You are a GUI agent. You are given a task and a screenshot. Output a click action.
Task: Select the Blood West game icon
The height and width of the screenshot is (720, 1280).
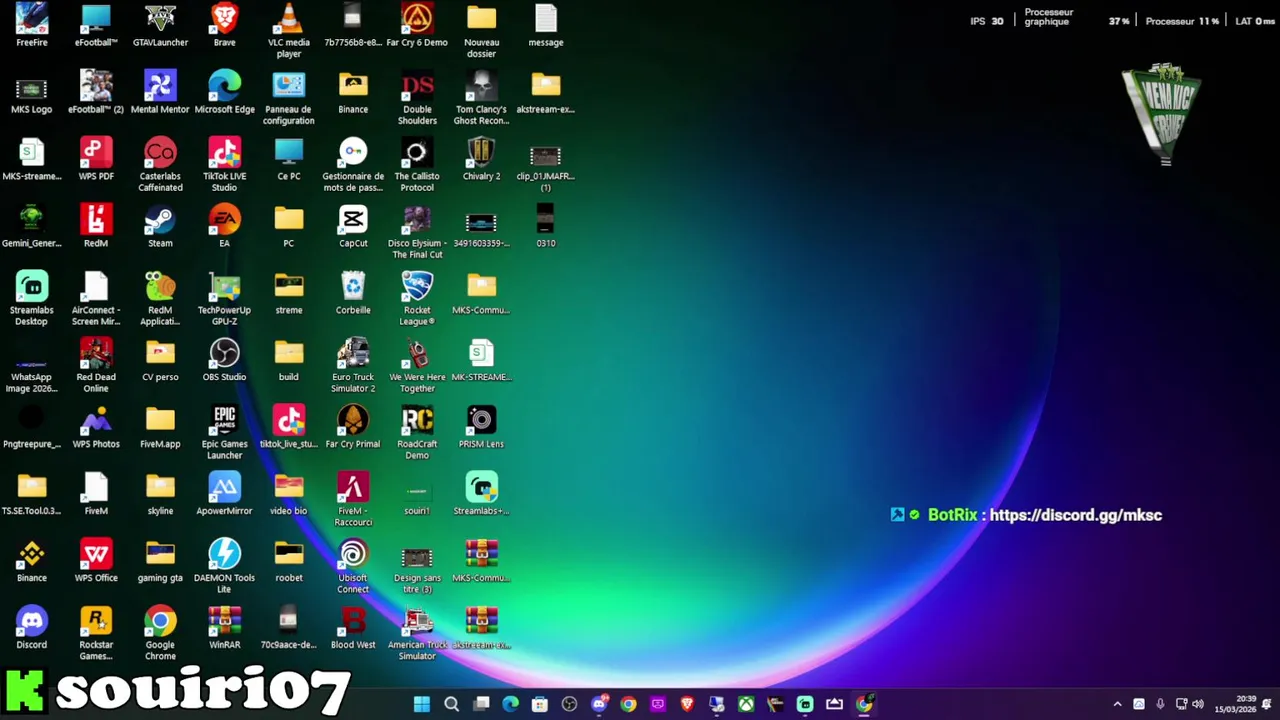(353, 628)
